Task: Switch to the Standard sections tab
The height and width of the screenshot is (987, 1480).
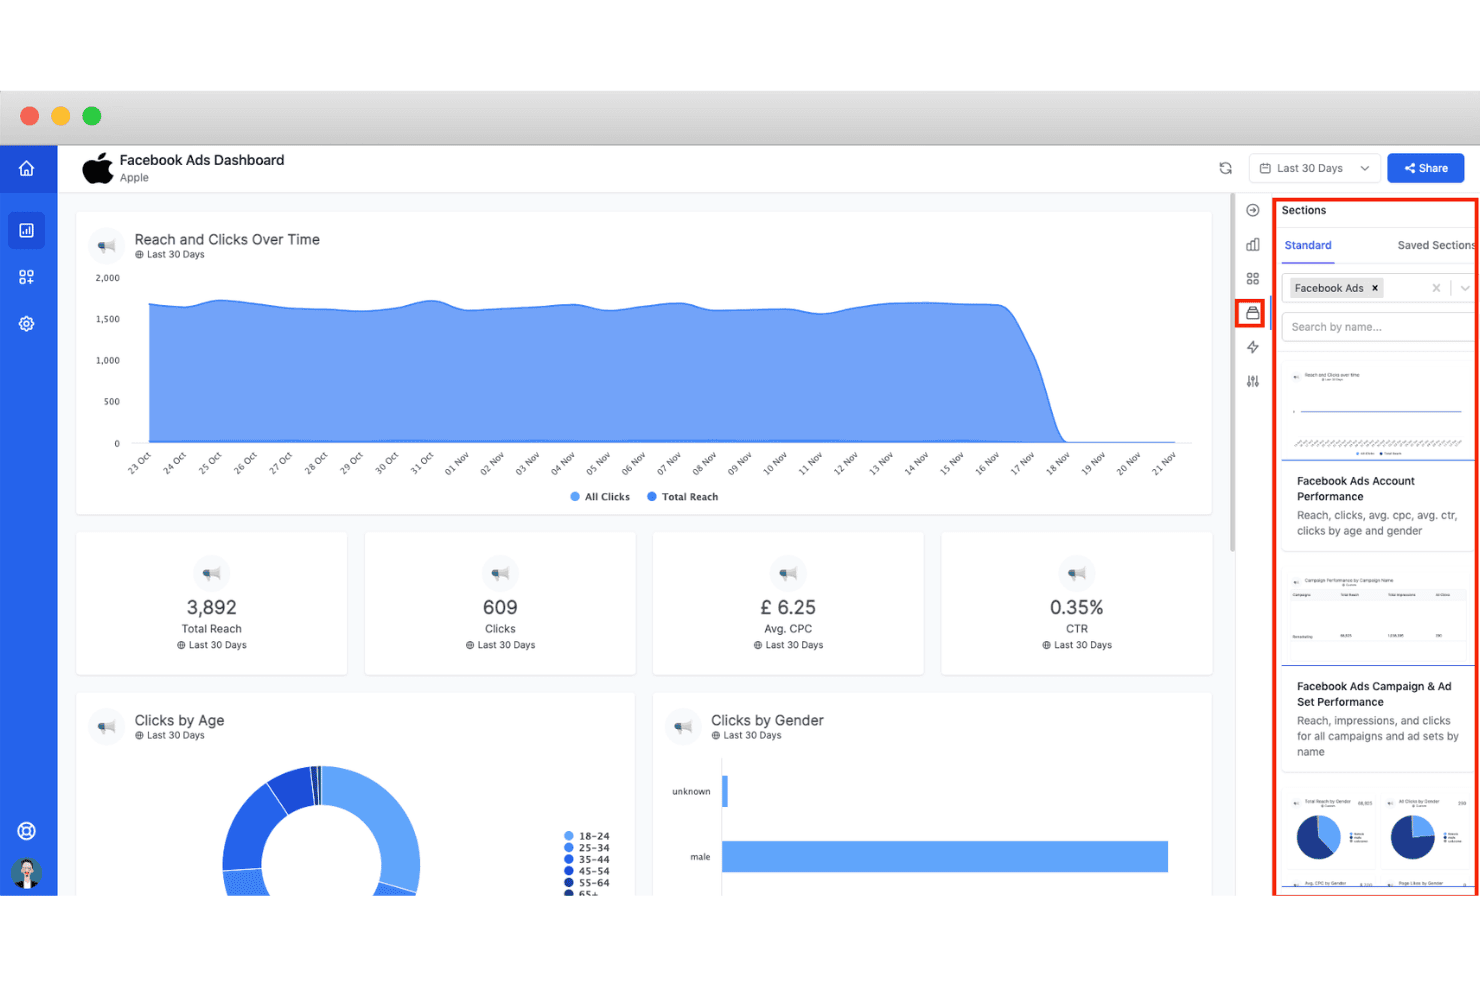Action: pyautogui.click(x=1308, y=245)
